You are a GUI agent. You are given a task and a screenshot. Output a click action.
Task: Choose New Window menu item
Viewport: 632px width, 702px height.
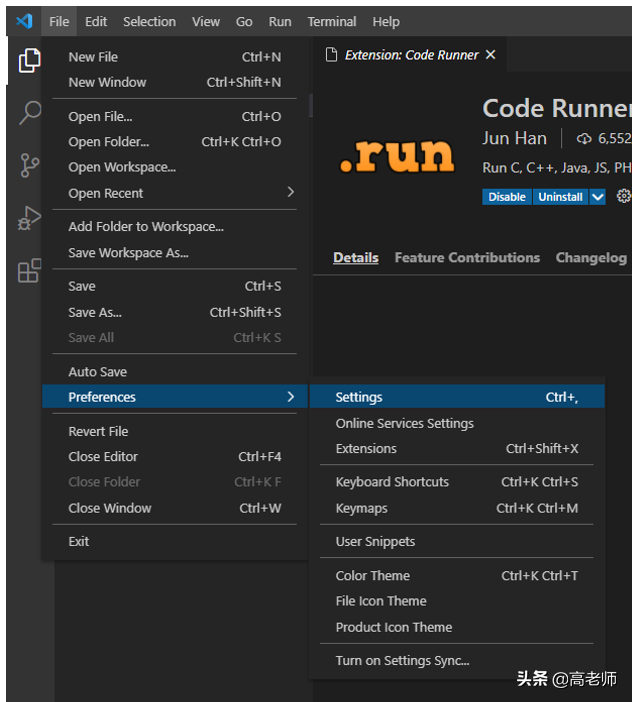(175, 82)
